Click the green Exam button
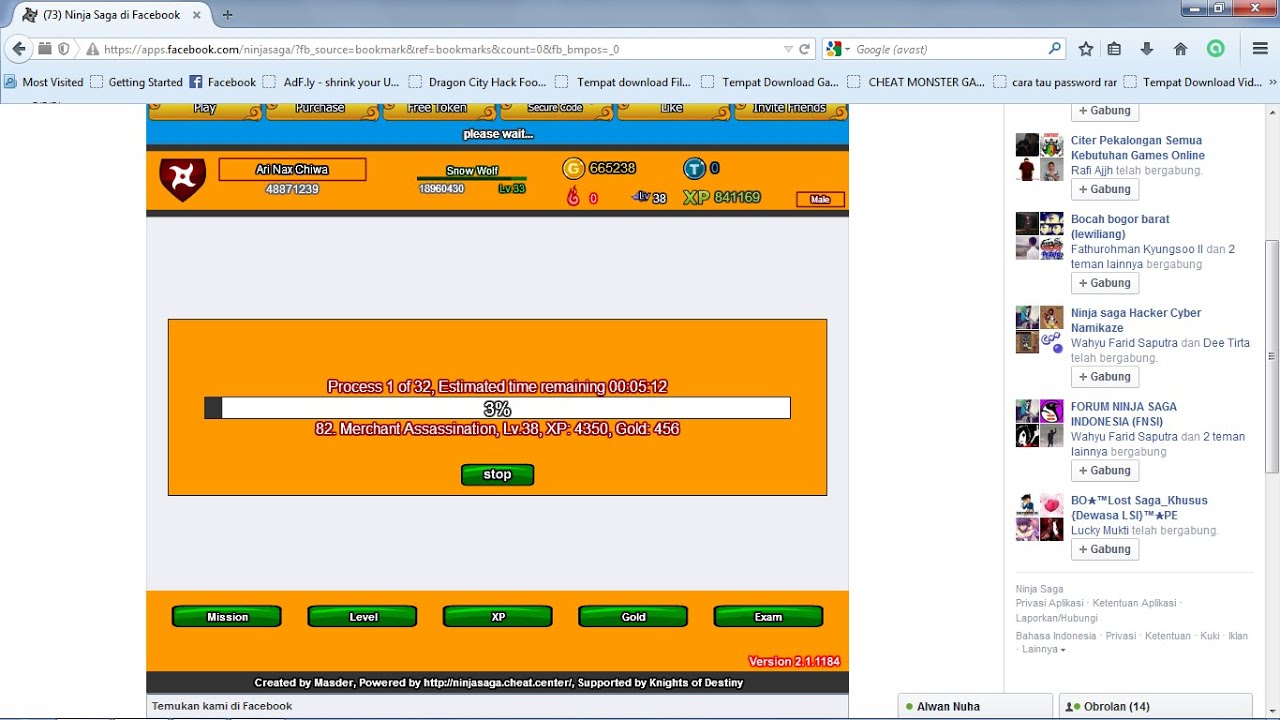This screenshot has height=720, width=1280. [x=768, y=617]
